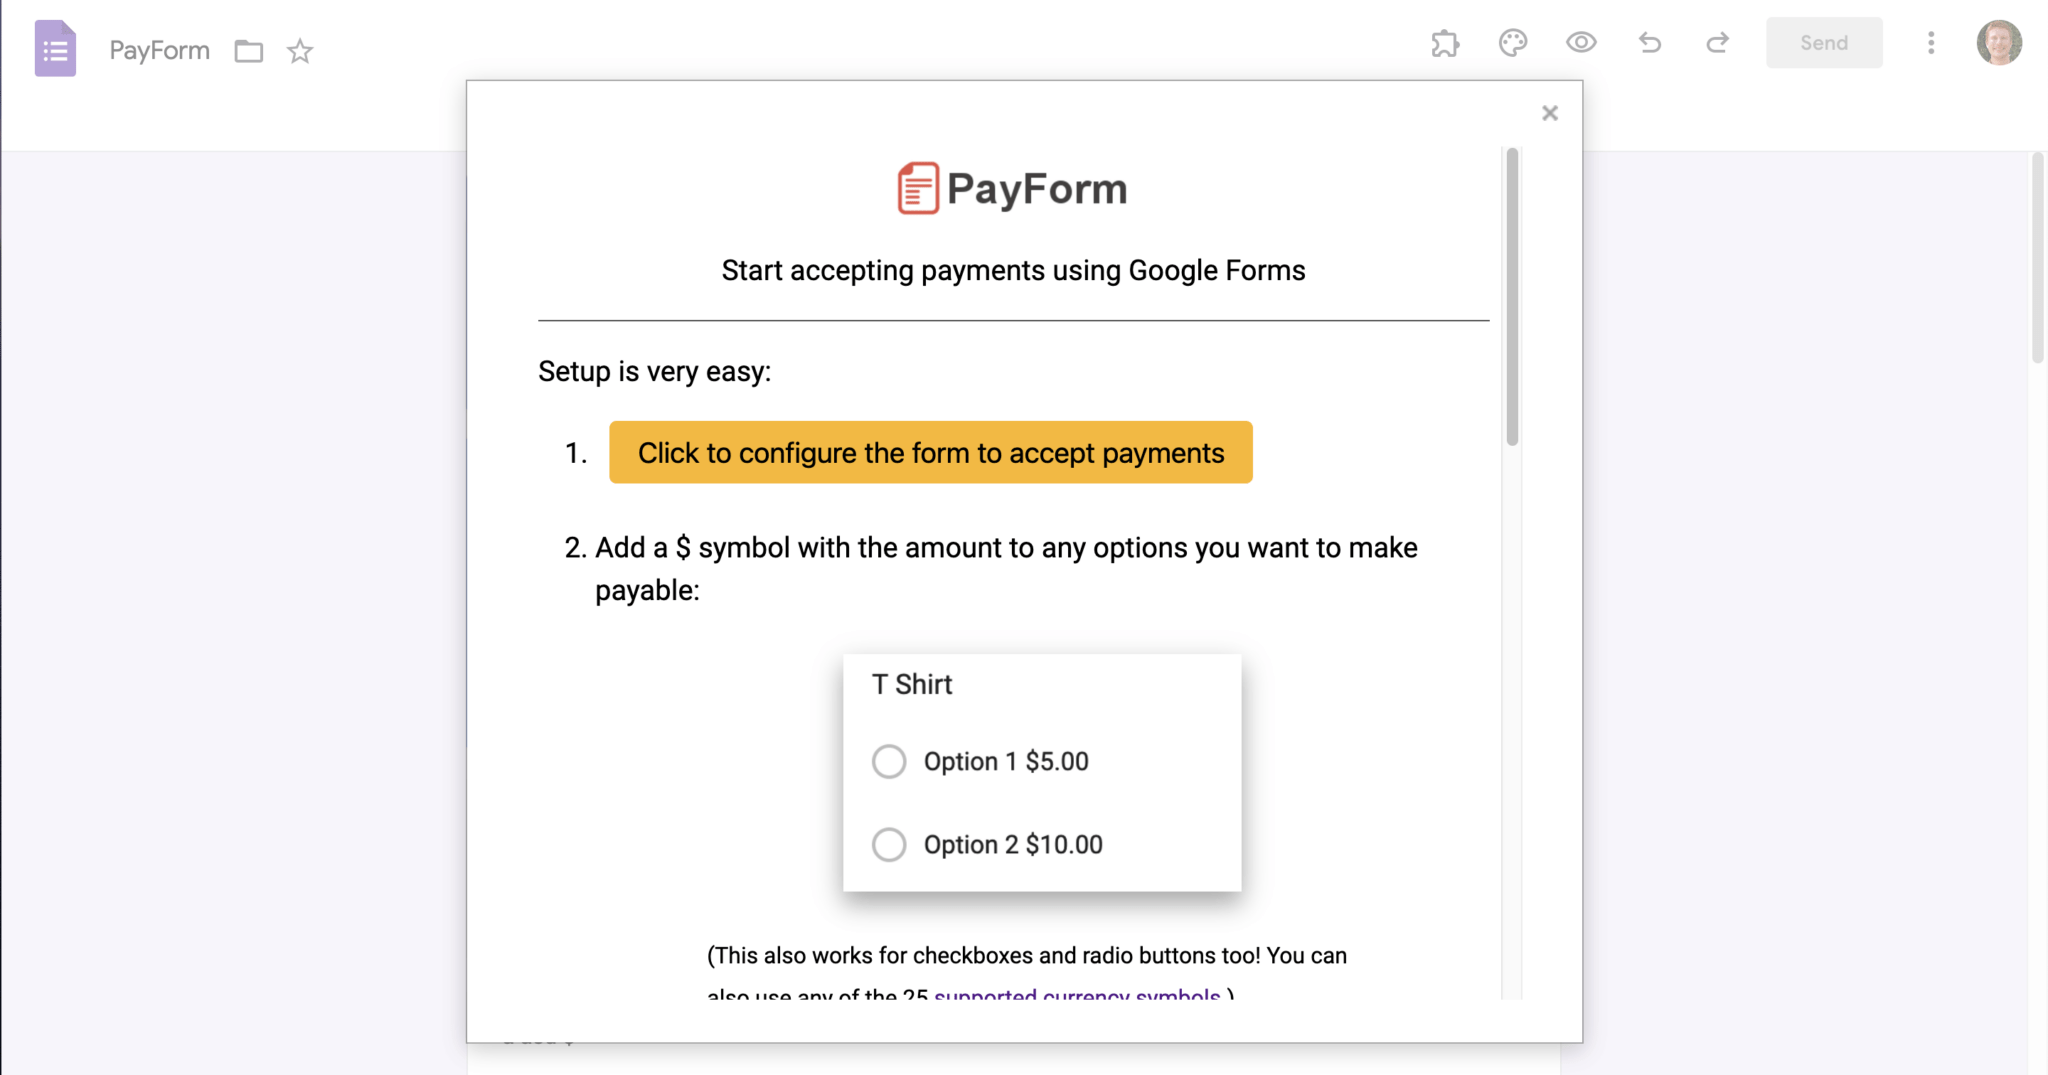The width and height of the screenshot is (2048, 1075).
Task: Click the PayForm title to rename it
Action: click(159, 50)
